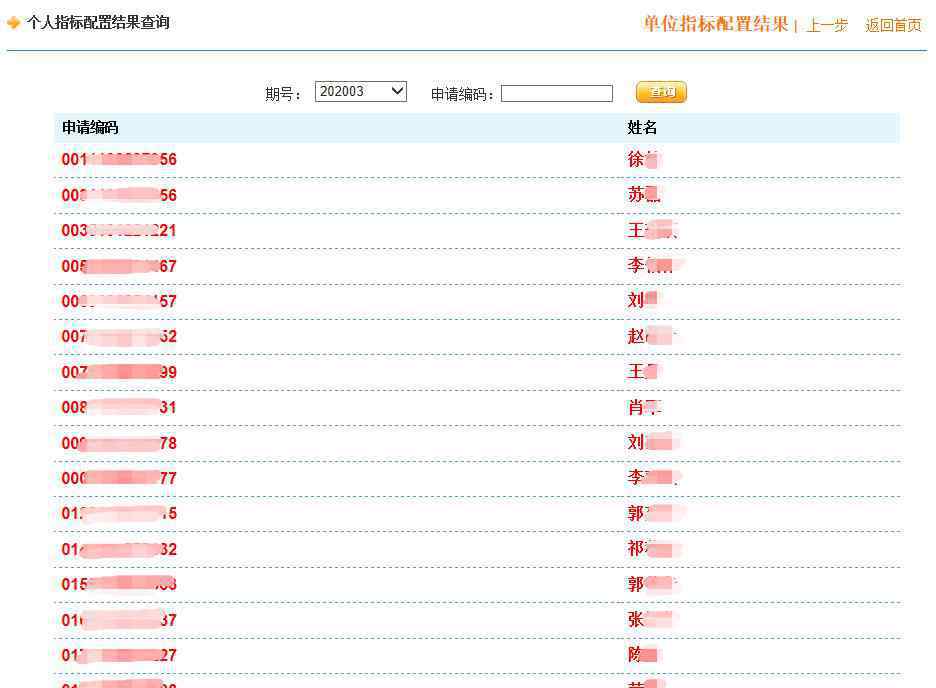Open the 单位指标配置结果 link

(x=715, y=25)
